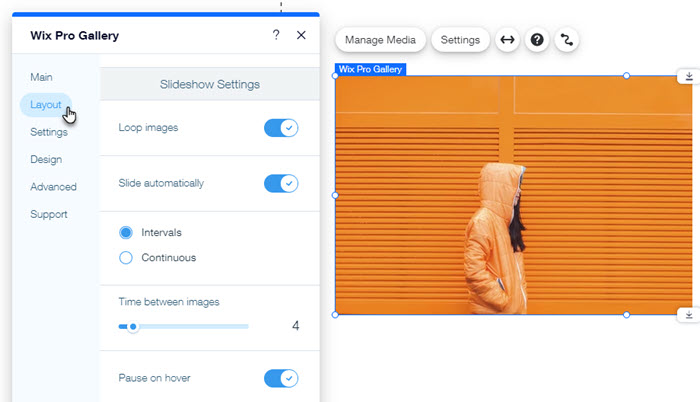700x402 pixels.
Task: Click the top-center resize handle of gallery
Action: point(626,76)
